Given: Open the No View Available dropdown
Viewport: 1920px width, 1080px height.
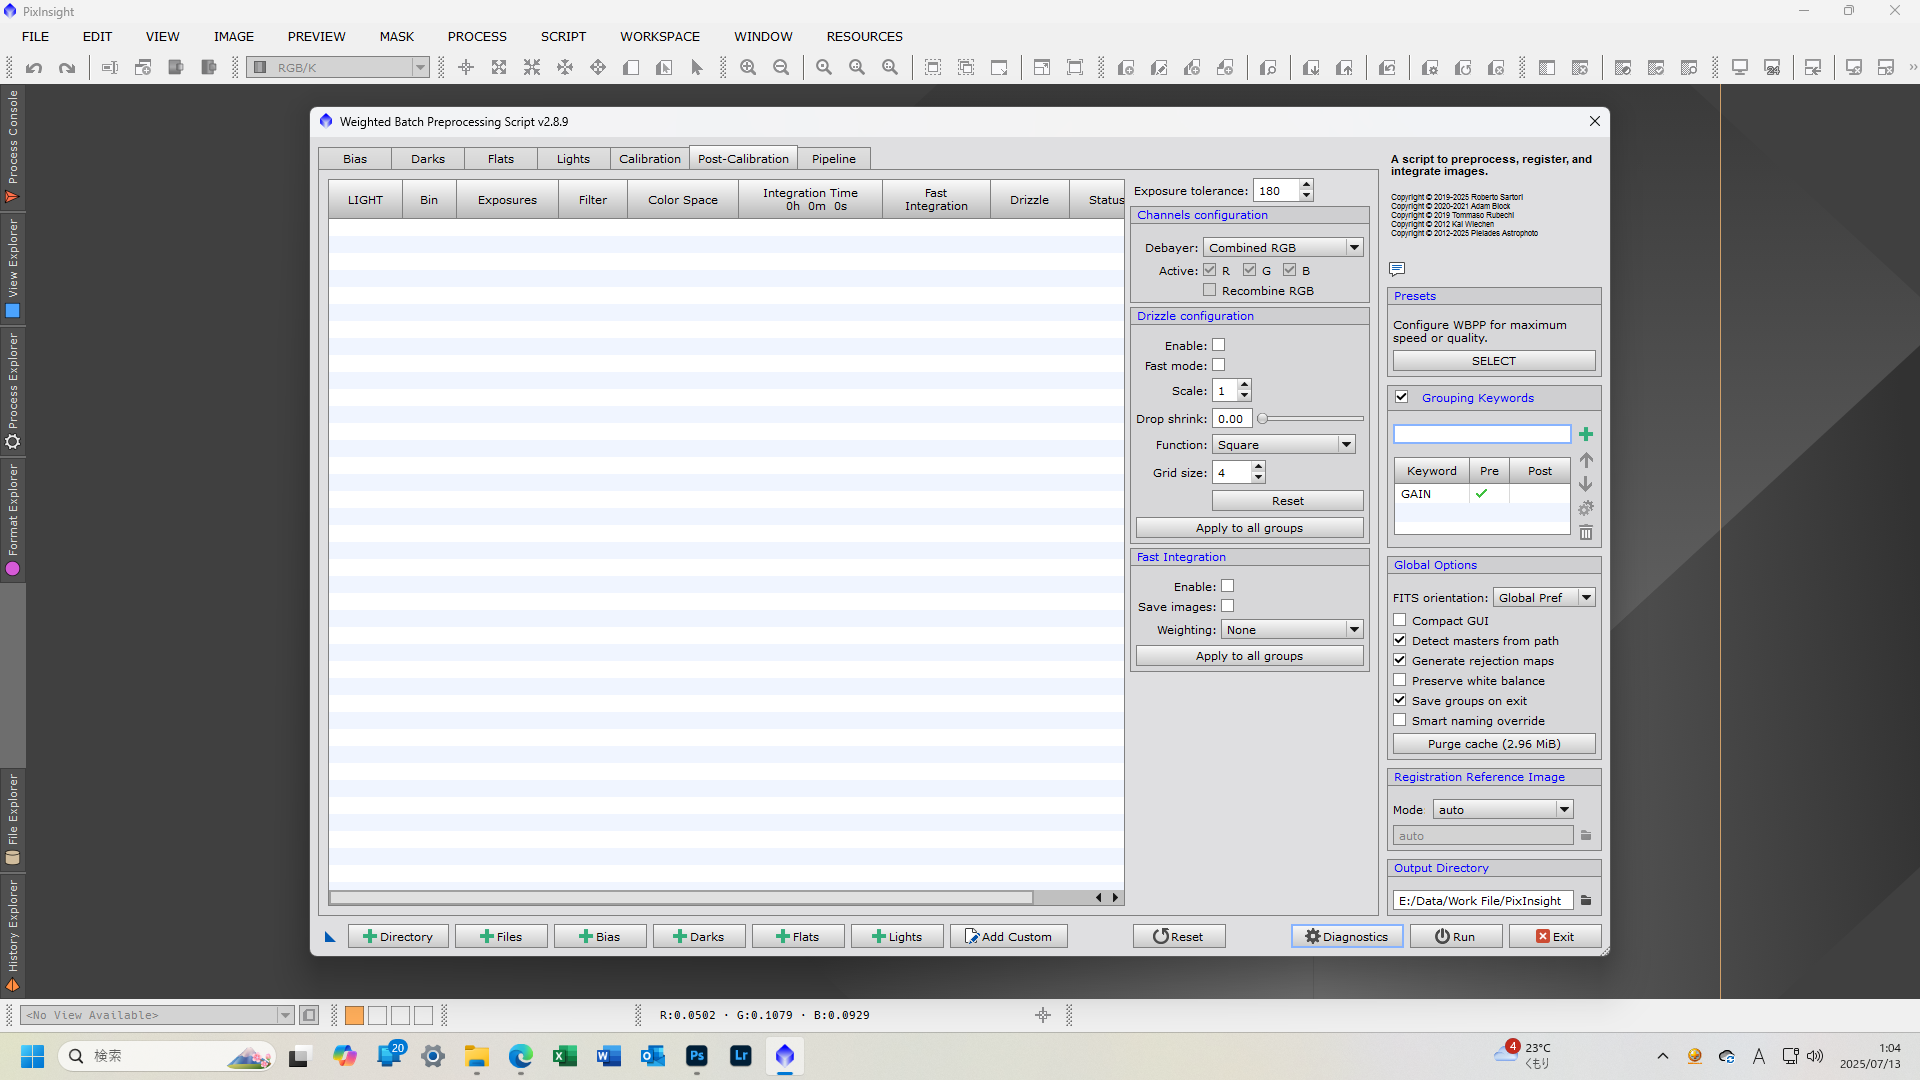Looking at the screenshot, I should click(x=157, y=1015).
